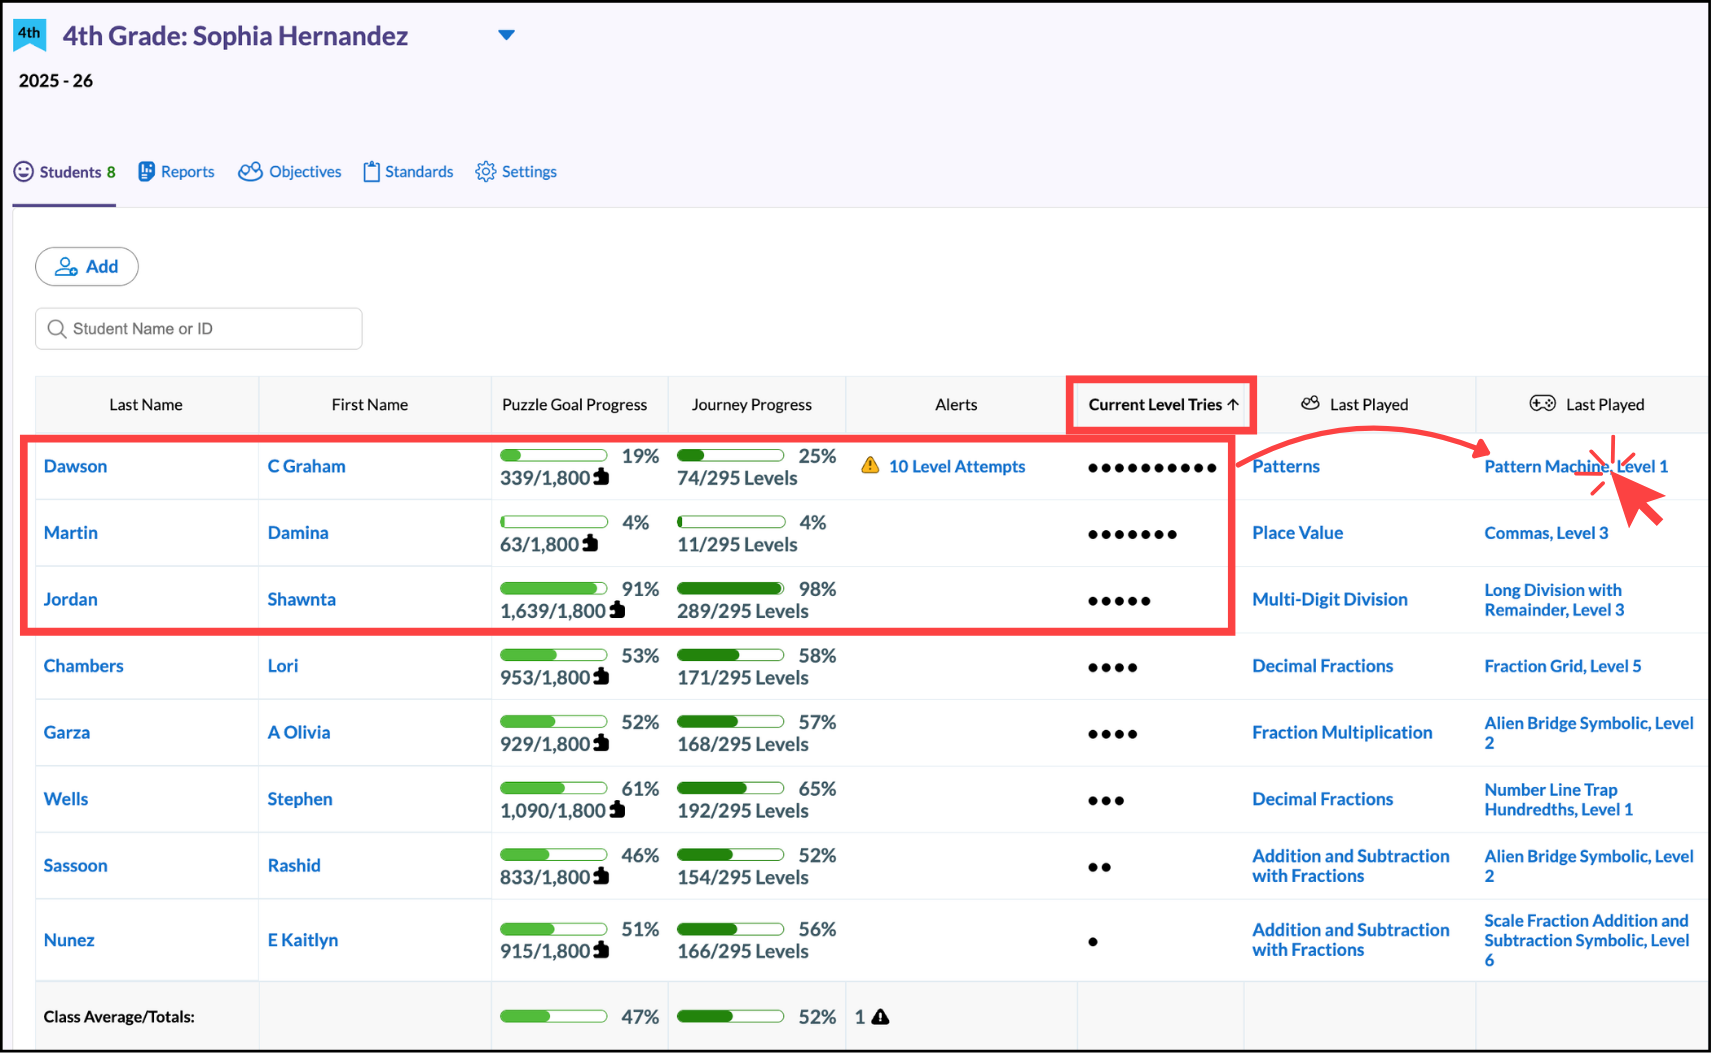Image resolution: width=1712 pixels, height=1053 pixels.
Task: Click Shawnta Jordan's journey progress bar
Action: (x=730, y=589)
